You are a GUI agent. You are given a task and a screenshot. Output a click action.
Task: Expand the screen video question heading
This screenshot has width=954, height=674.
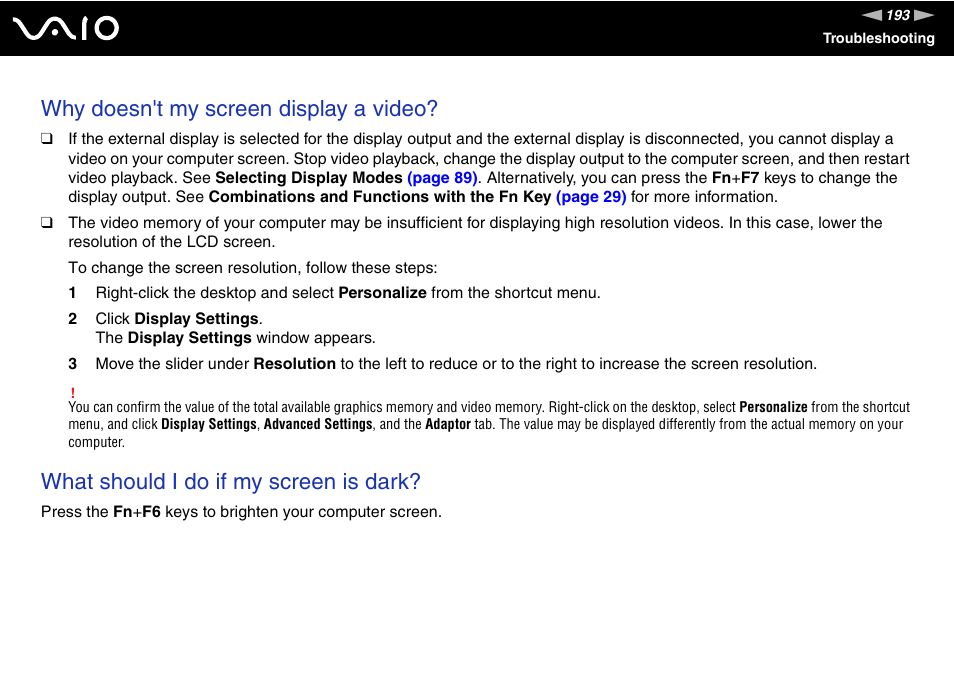(x=239, y=109)
